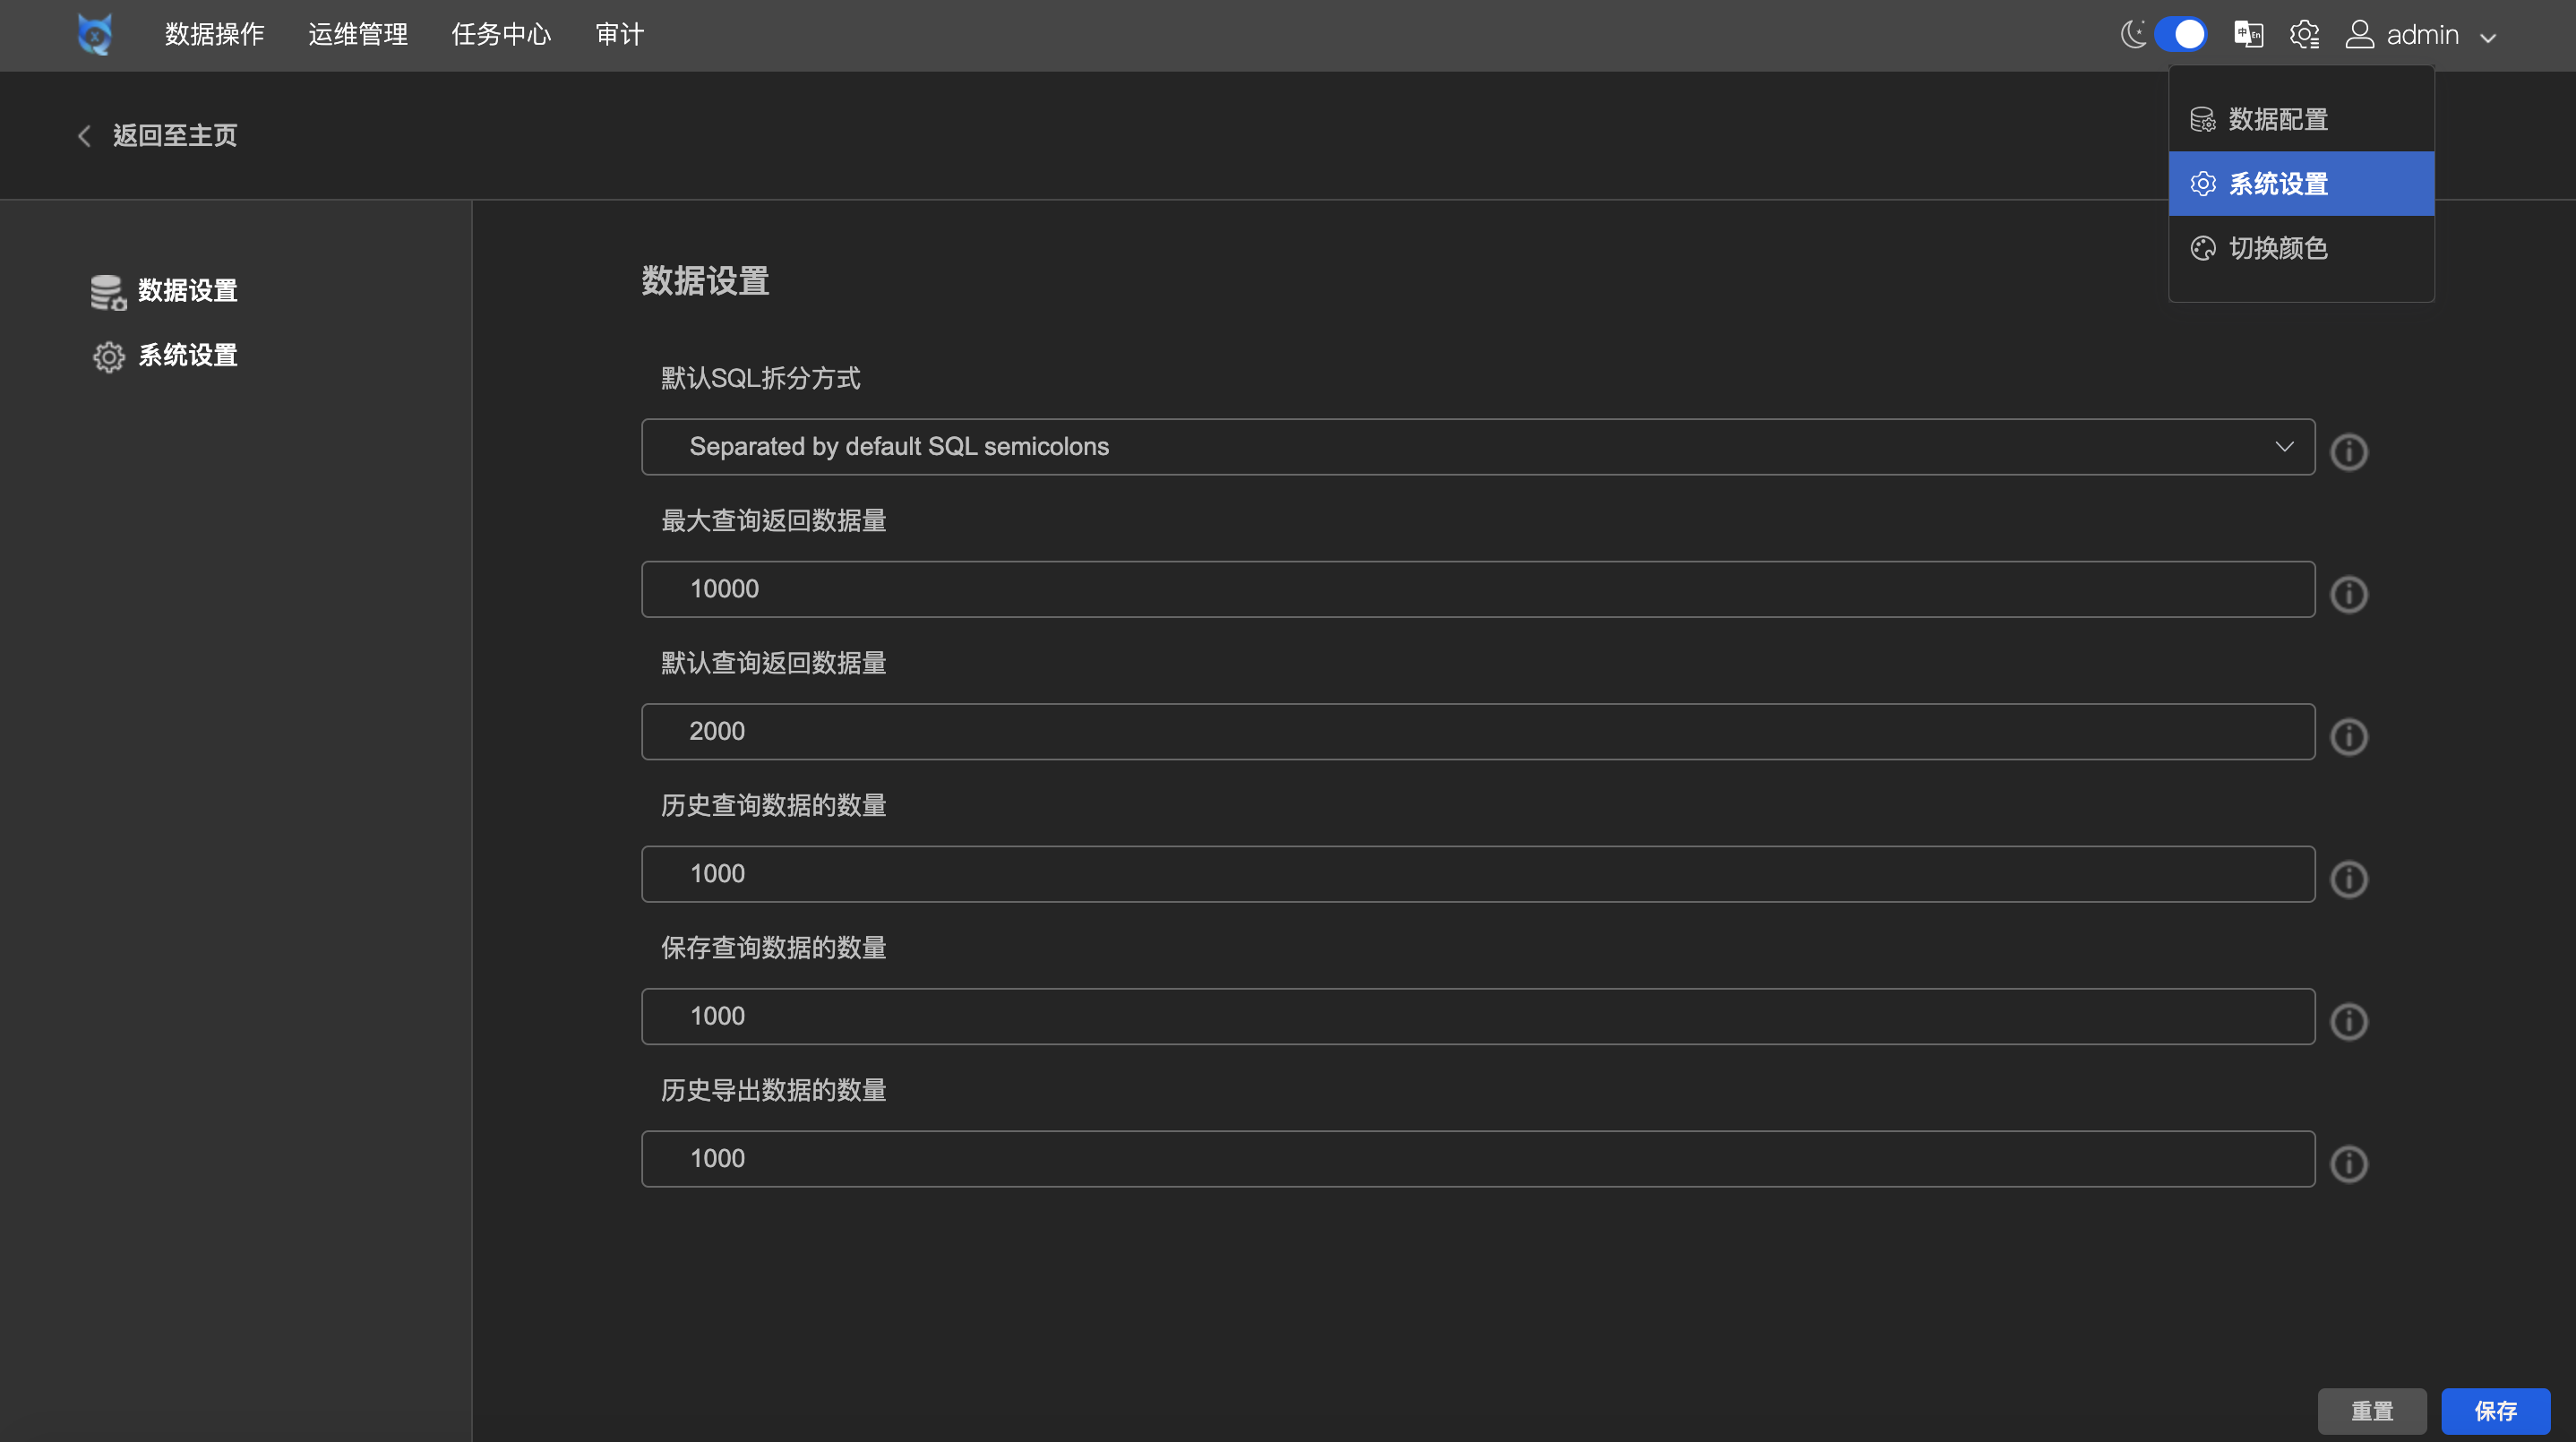Click the moon icon beside the theme switch
The width and height of the screenshot is (2576, 1442).
pos(2134,35)
